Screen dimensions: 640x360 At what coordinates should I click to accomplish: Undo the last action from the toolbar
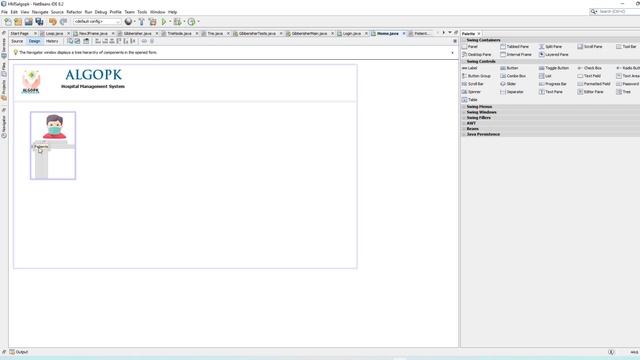pyautogui.click(x=53, y=22)
